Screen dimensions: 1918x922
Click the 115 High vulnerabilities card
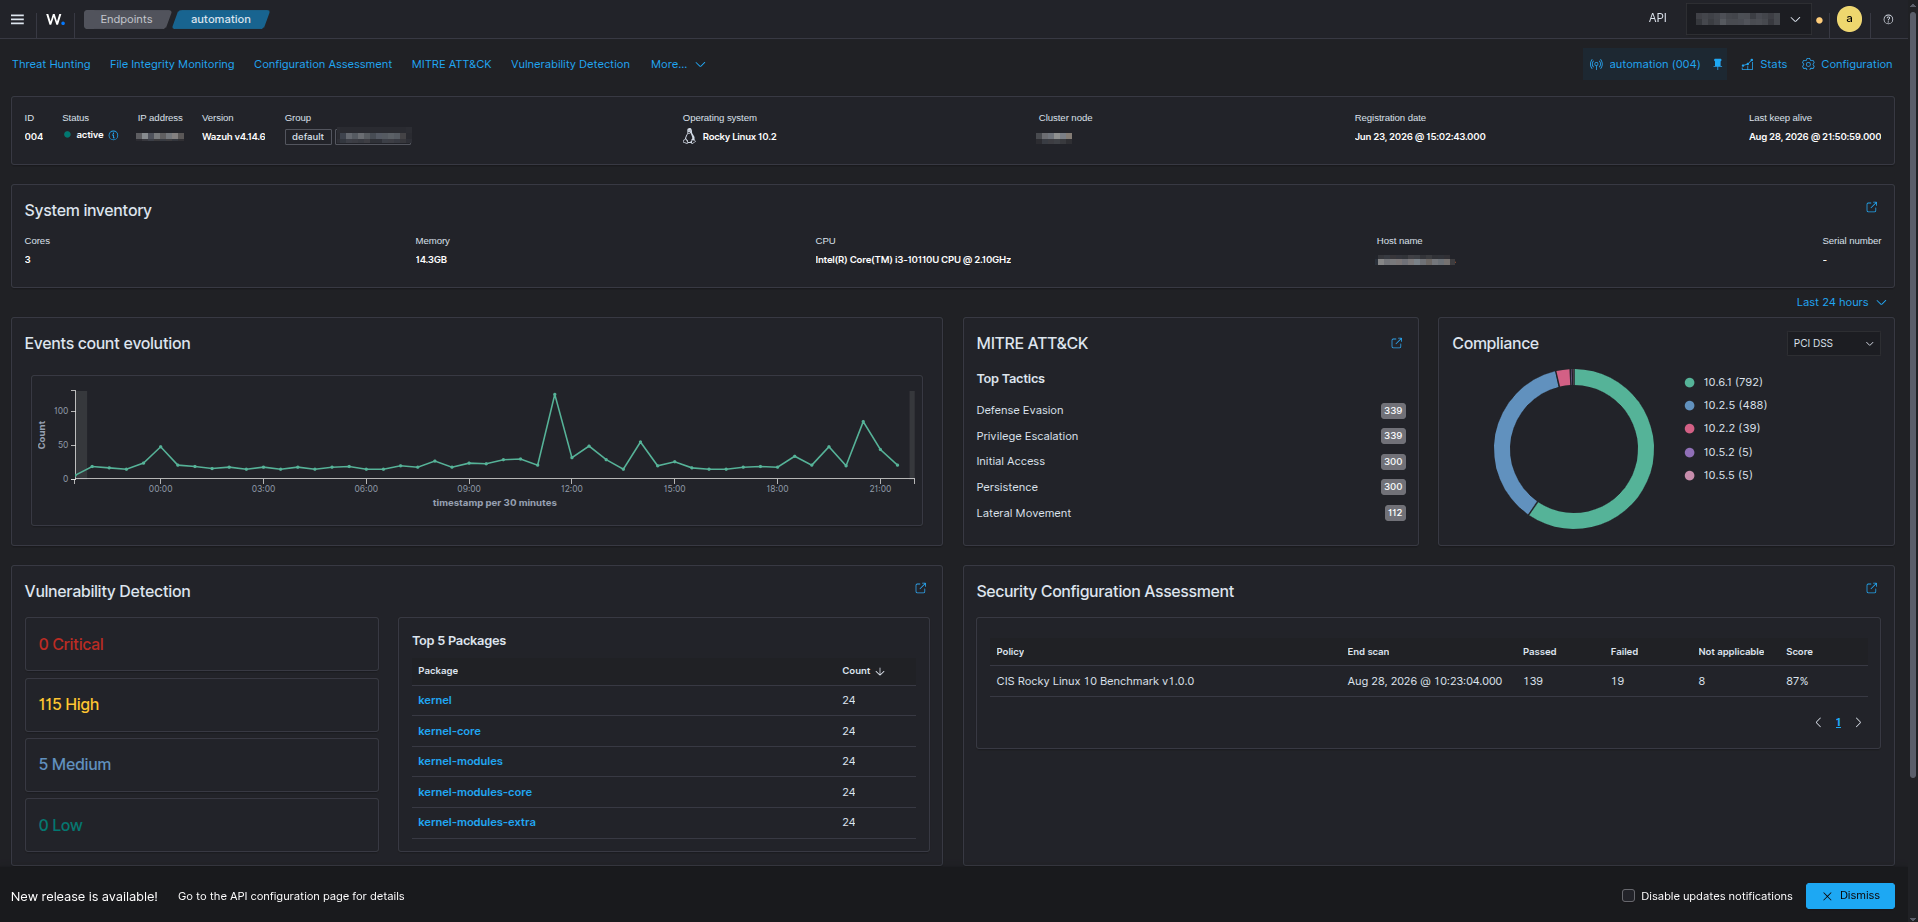202,704
